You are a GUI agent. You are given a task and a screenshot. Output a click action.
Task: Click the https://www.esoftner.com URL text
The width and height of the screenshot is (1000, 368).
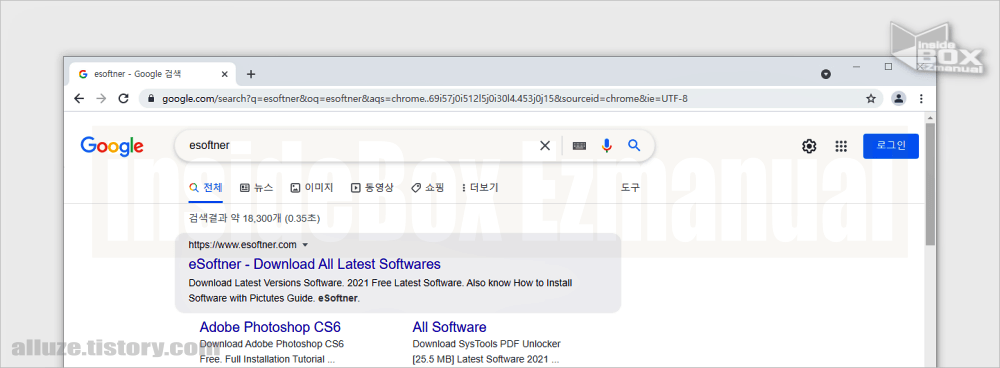242,245
